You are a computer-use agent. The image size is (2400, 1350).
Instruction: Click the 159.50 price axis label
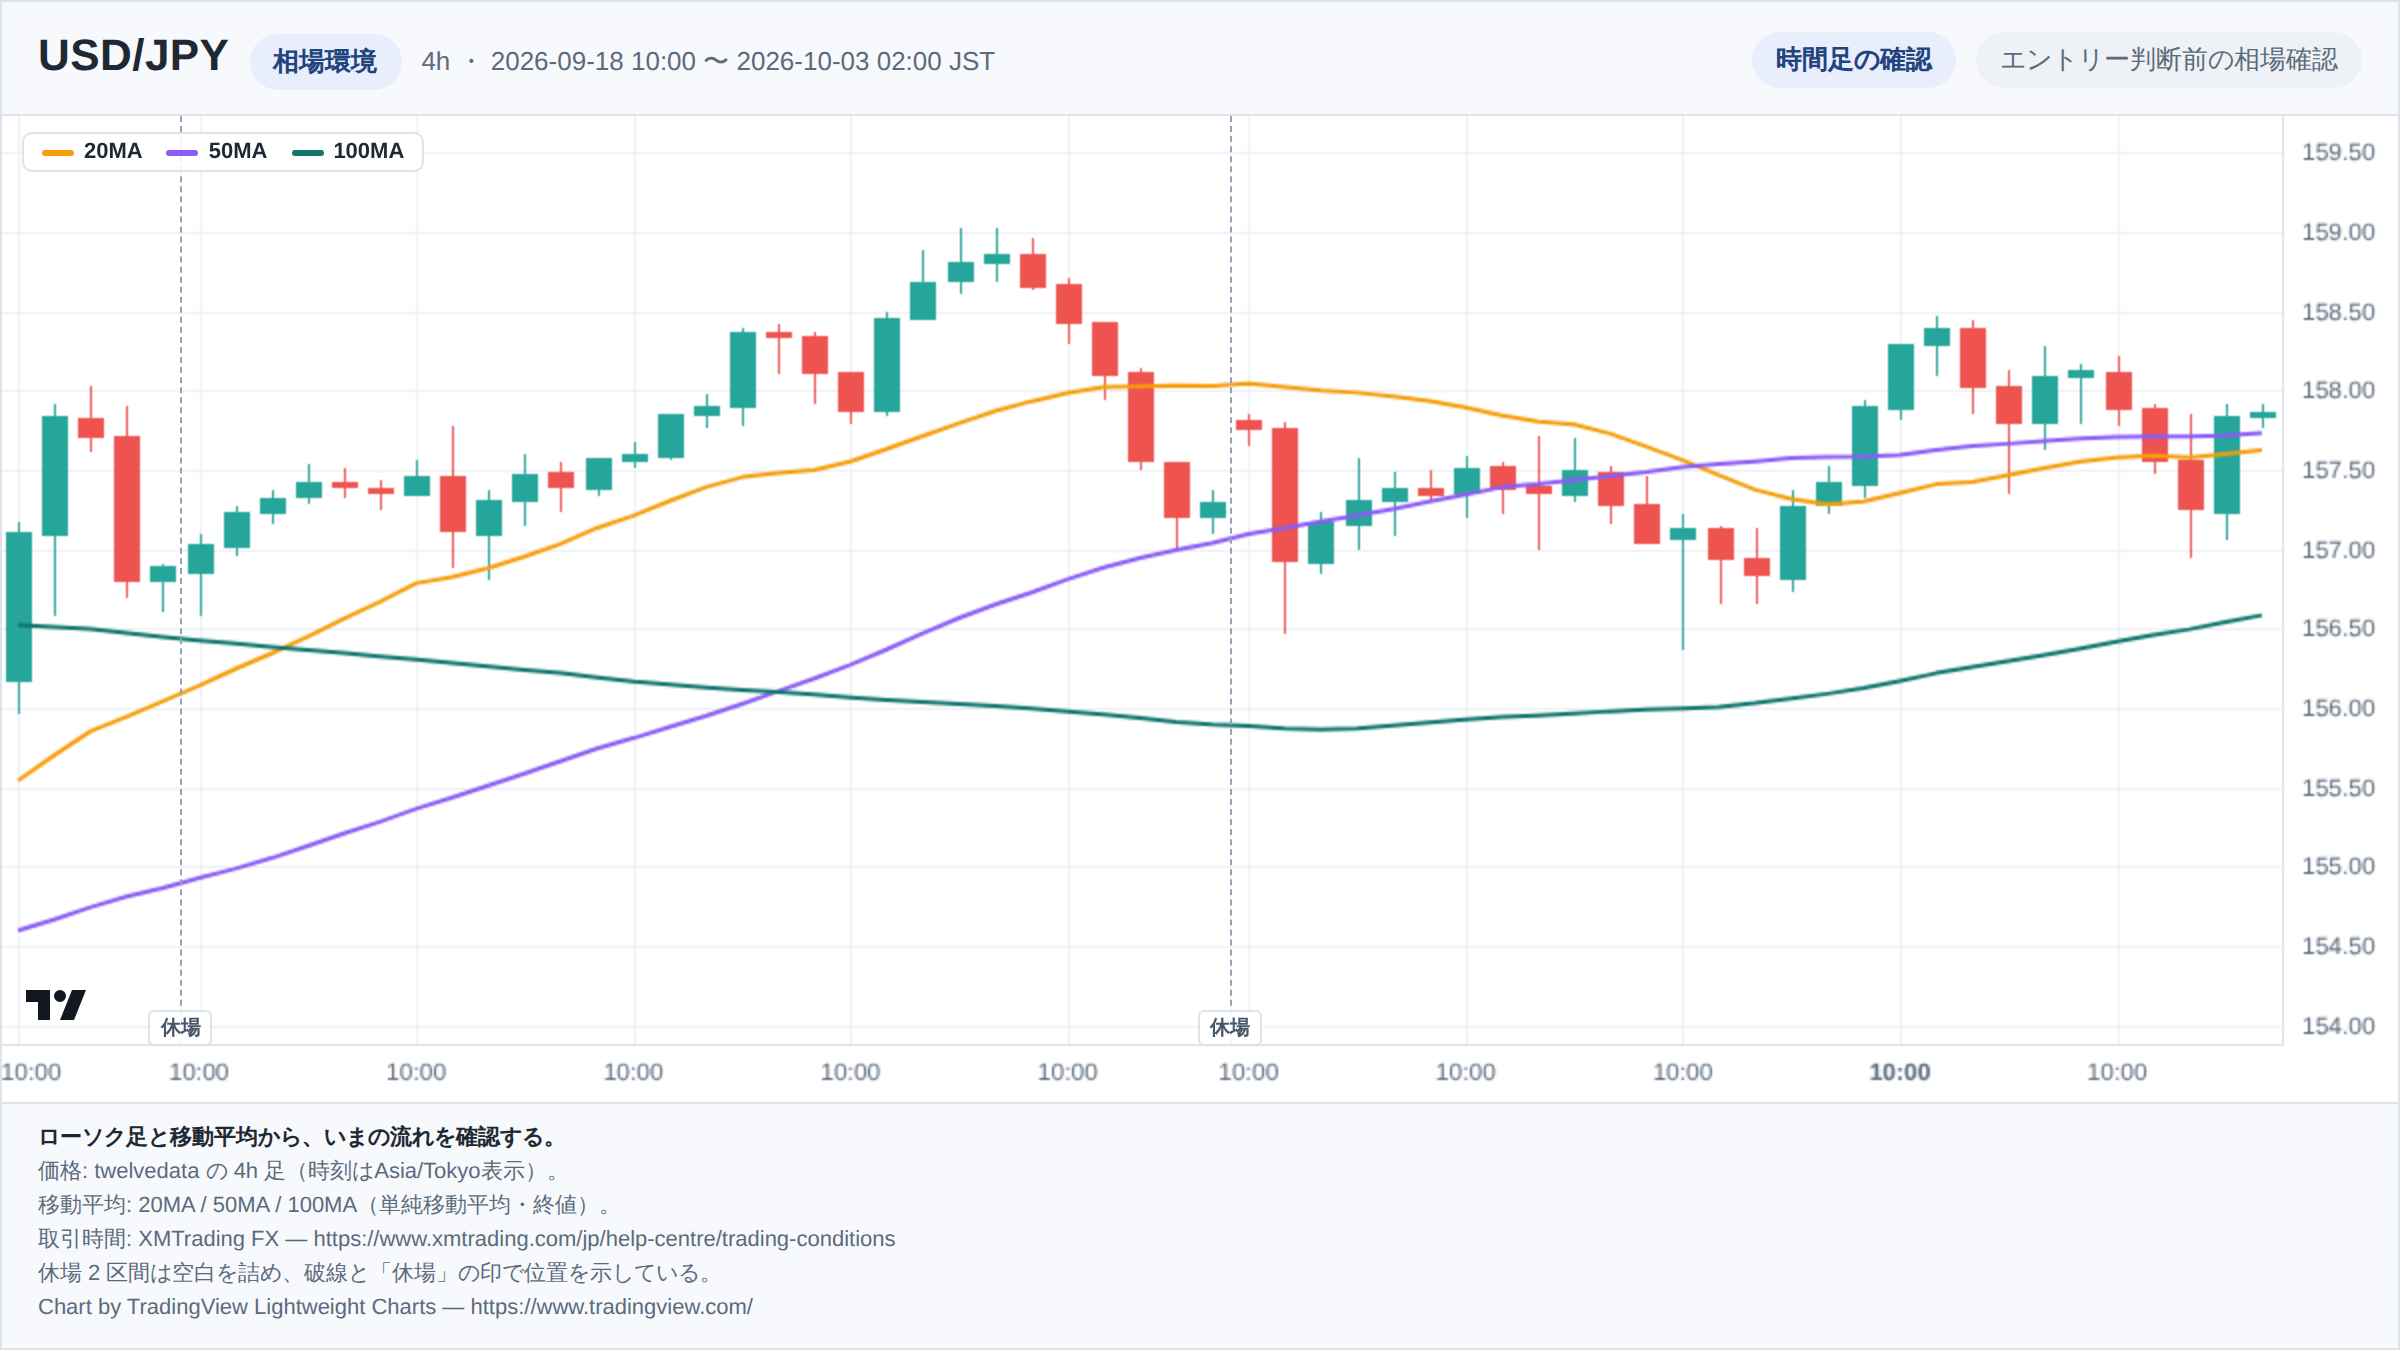pyautogui.click(x=2338, y=152)
